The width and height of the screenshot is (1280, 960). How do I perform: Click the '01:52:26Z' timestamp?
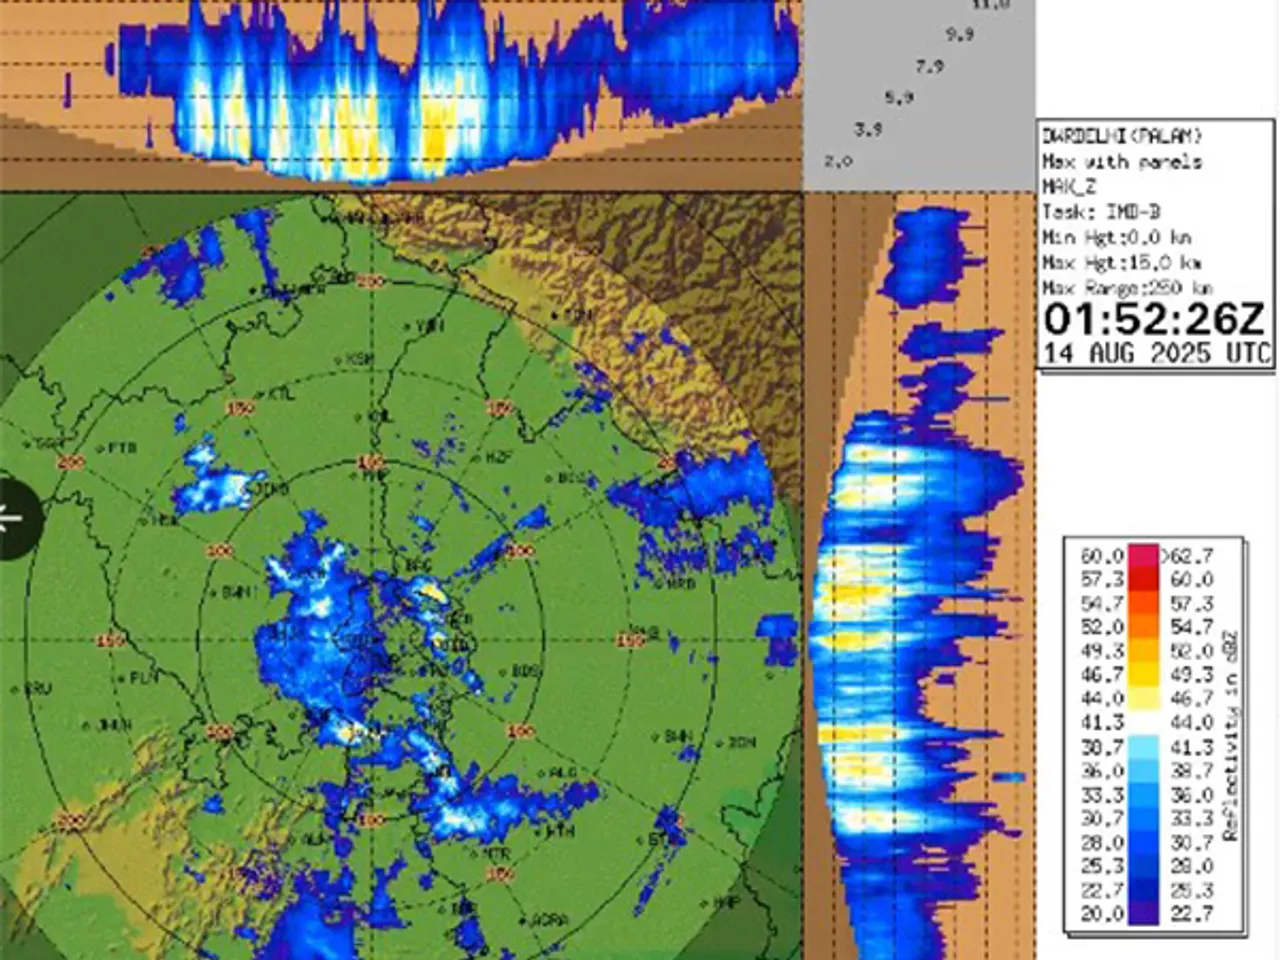pos(1155,320)
